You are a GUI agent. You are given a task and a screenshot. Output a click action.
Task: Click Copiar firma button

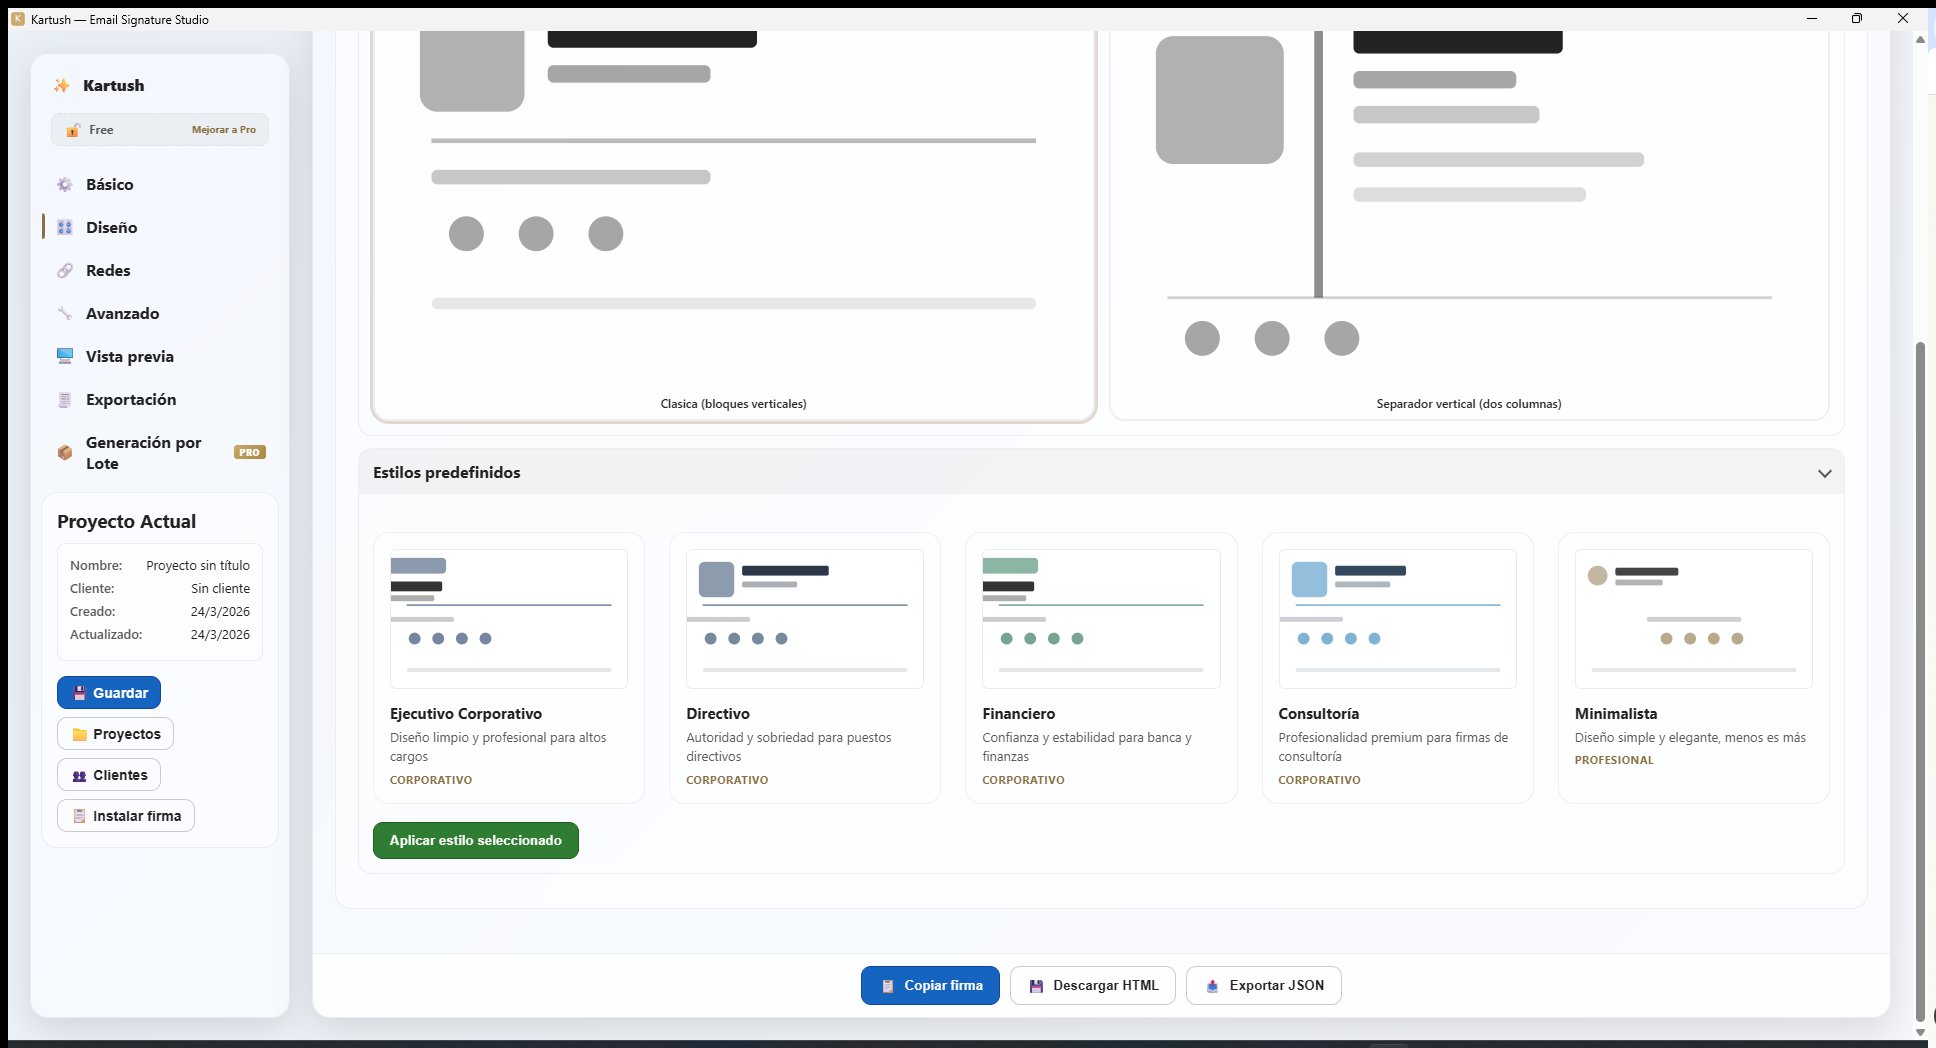pyautogui.click(x=930, y=986)
